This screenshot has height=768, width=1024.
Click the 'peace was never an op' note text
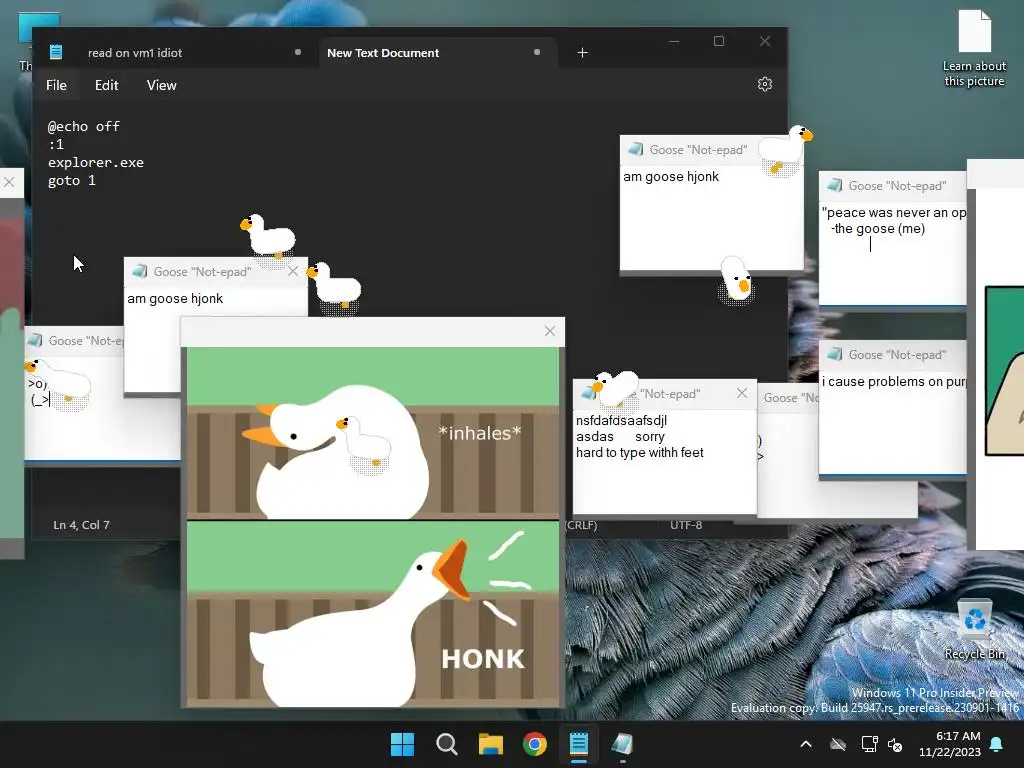pyautogui.click(x=894, y=213)
